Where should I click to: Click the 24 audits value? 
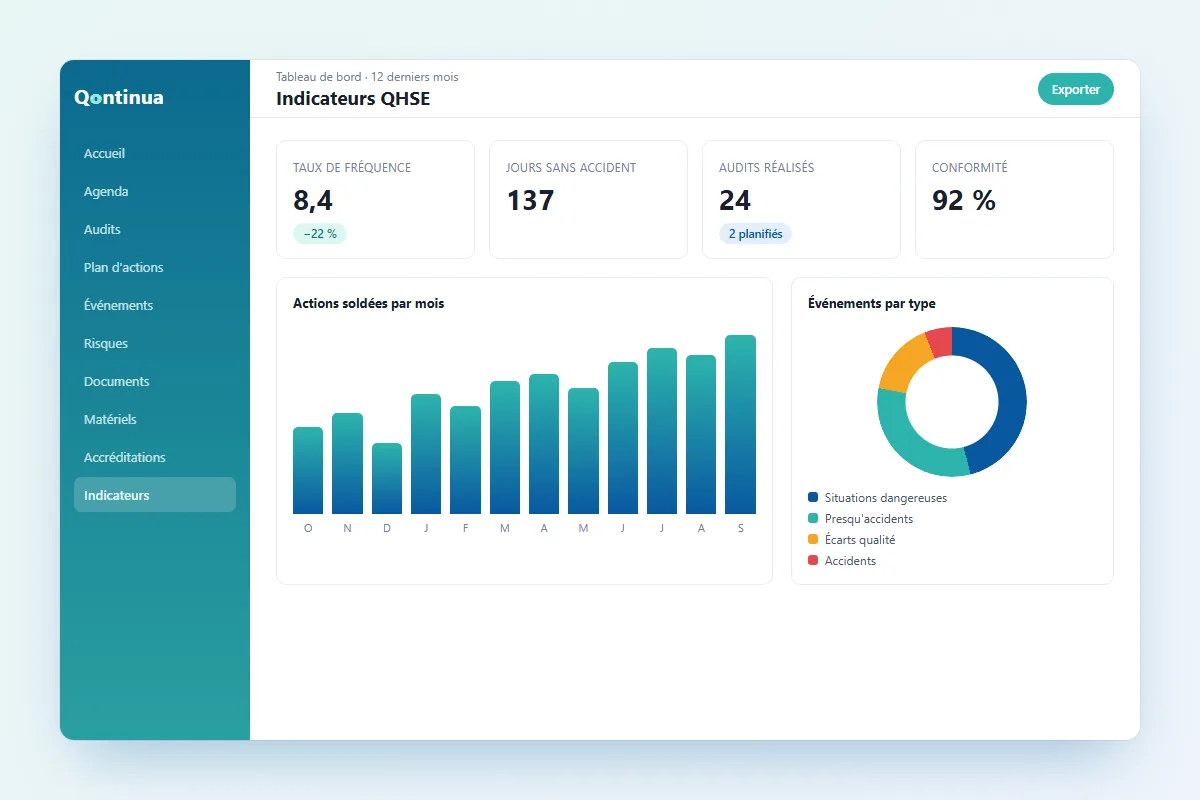[735, 200]
